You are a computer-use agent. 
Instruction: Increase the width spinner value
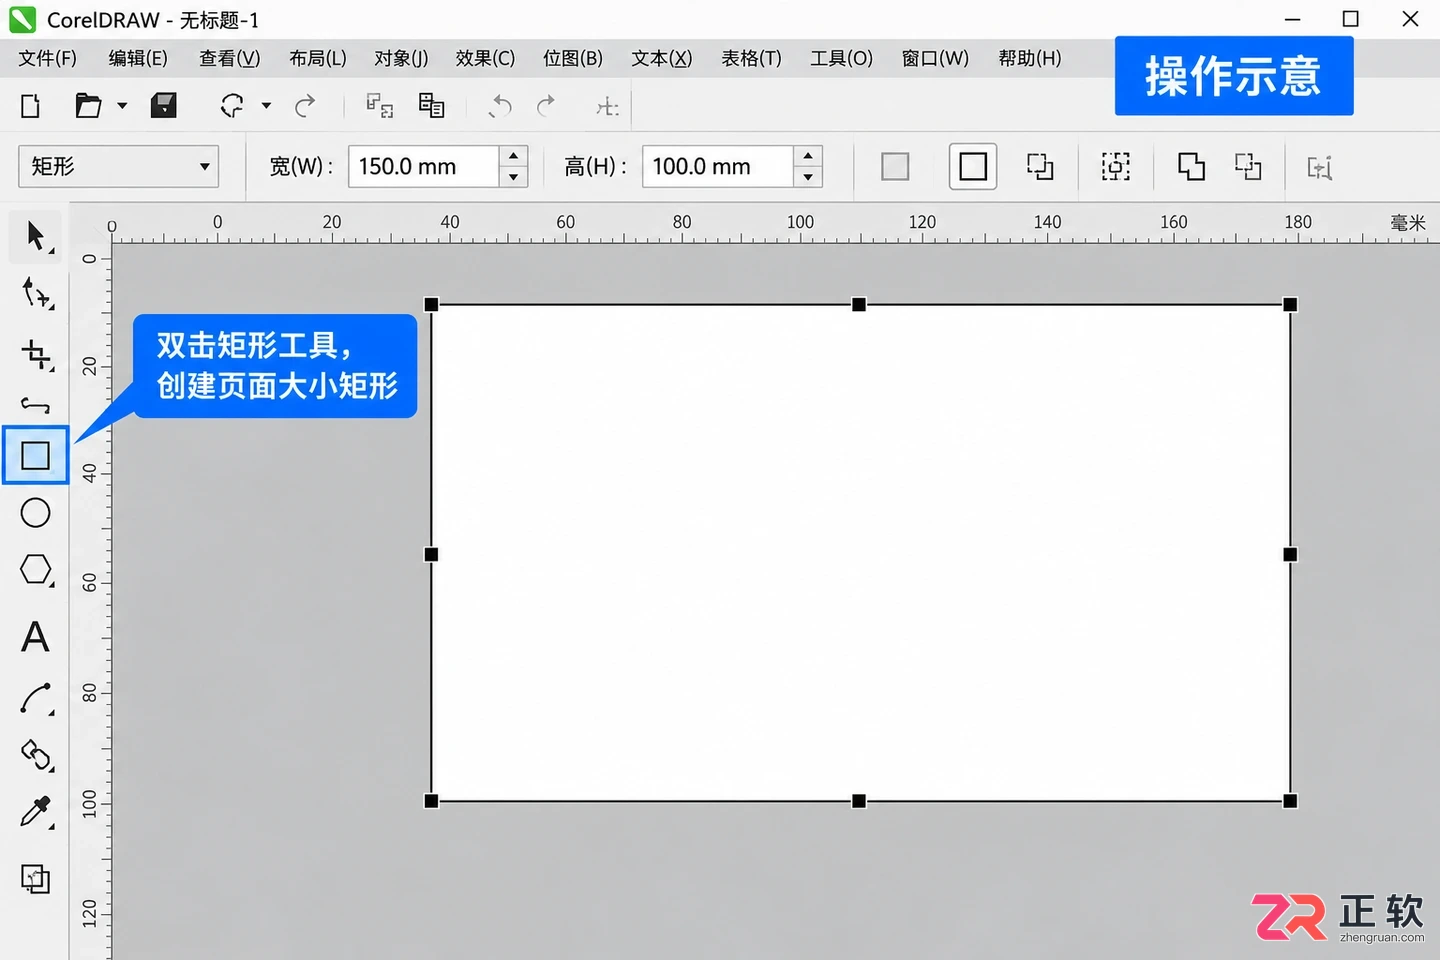[513, 156]
